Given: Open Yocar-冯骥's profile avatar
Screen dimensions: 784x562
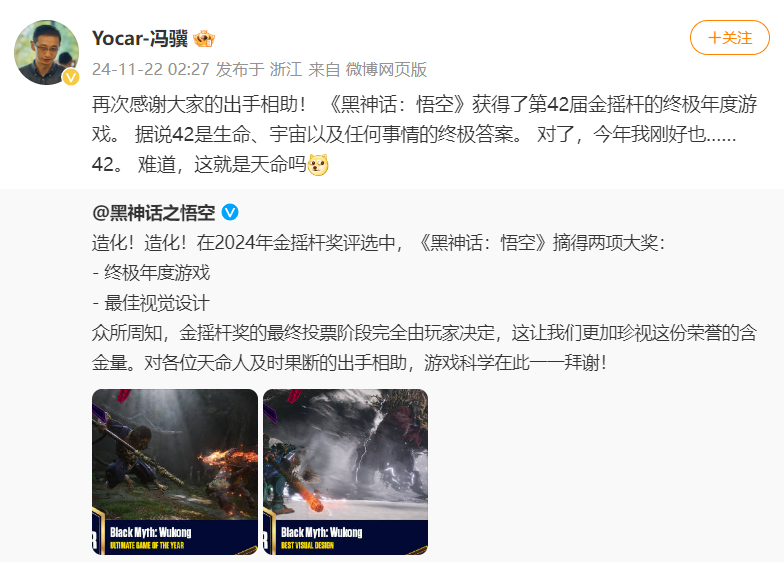Looking at the screenshot, I should coord(46,52).
